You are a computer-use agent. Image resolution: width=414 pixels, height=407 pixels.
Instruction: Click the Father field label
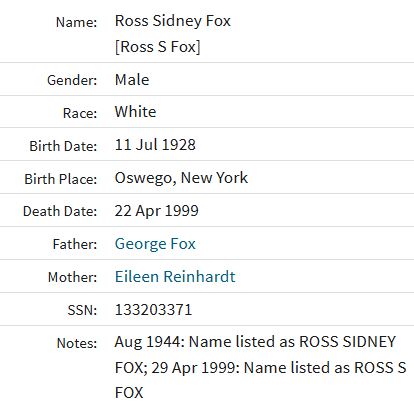tap(75, 244)
